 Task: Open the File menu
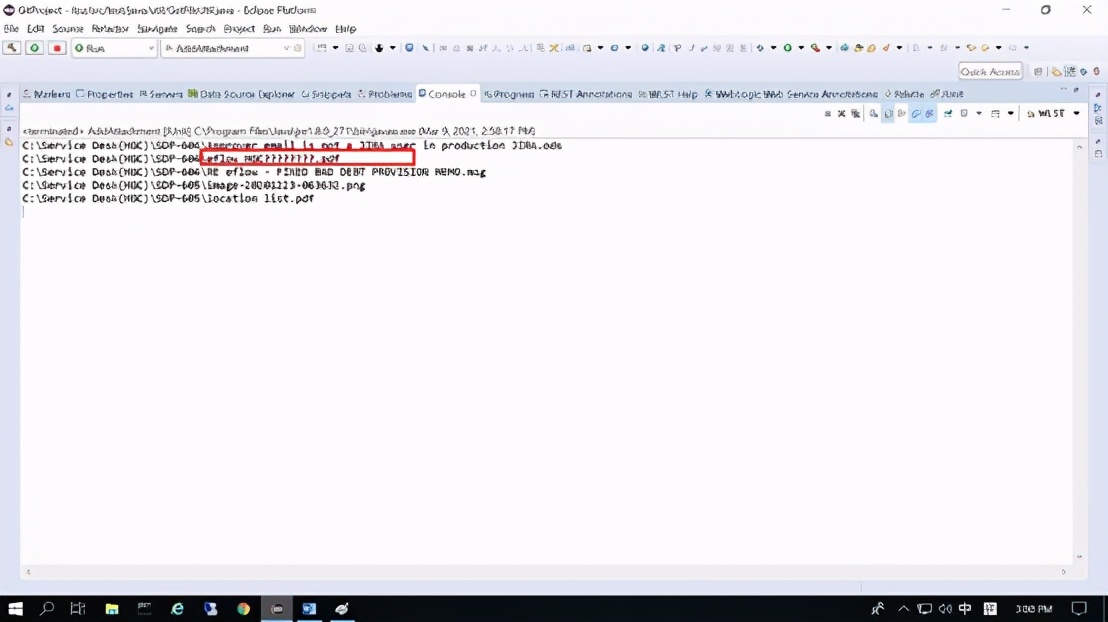(x=11, y=29)
